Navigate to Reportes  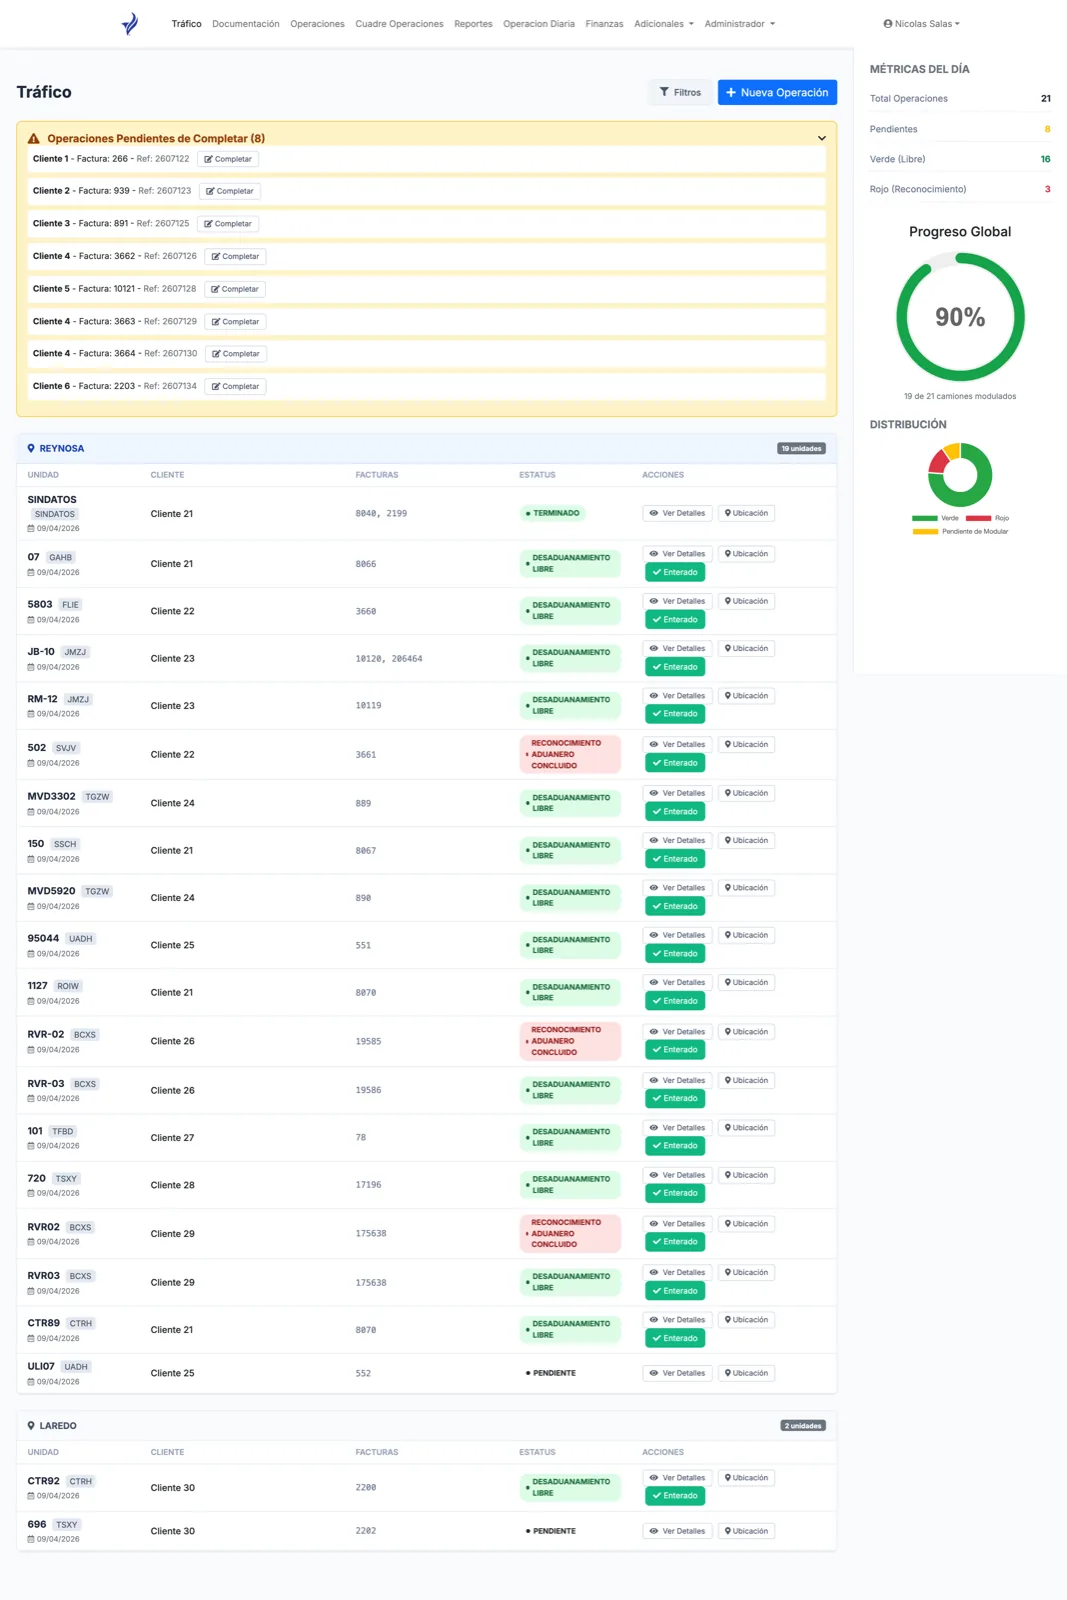point(473,24)
